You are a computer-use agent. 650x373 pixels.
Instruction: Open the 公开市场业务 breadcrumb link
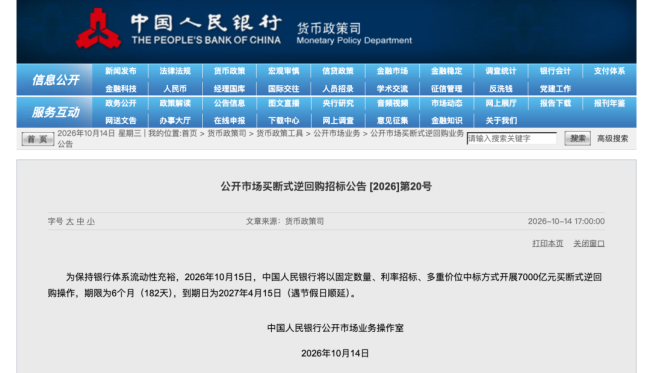coord(337,133)
